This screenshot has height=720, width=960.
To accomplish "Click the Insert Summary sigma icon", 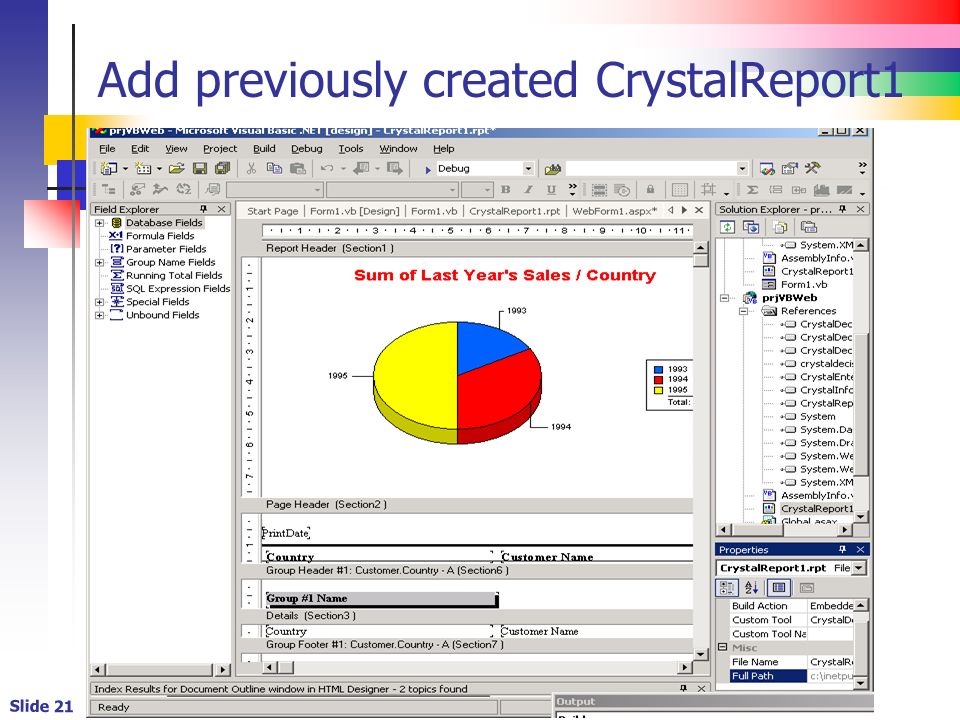I will (752, 190).
